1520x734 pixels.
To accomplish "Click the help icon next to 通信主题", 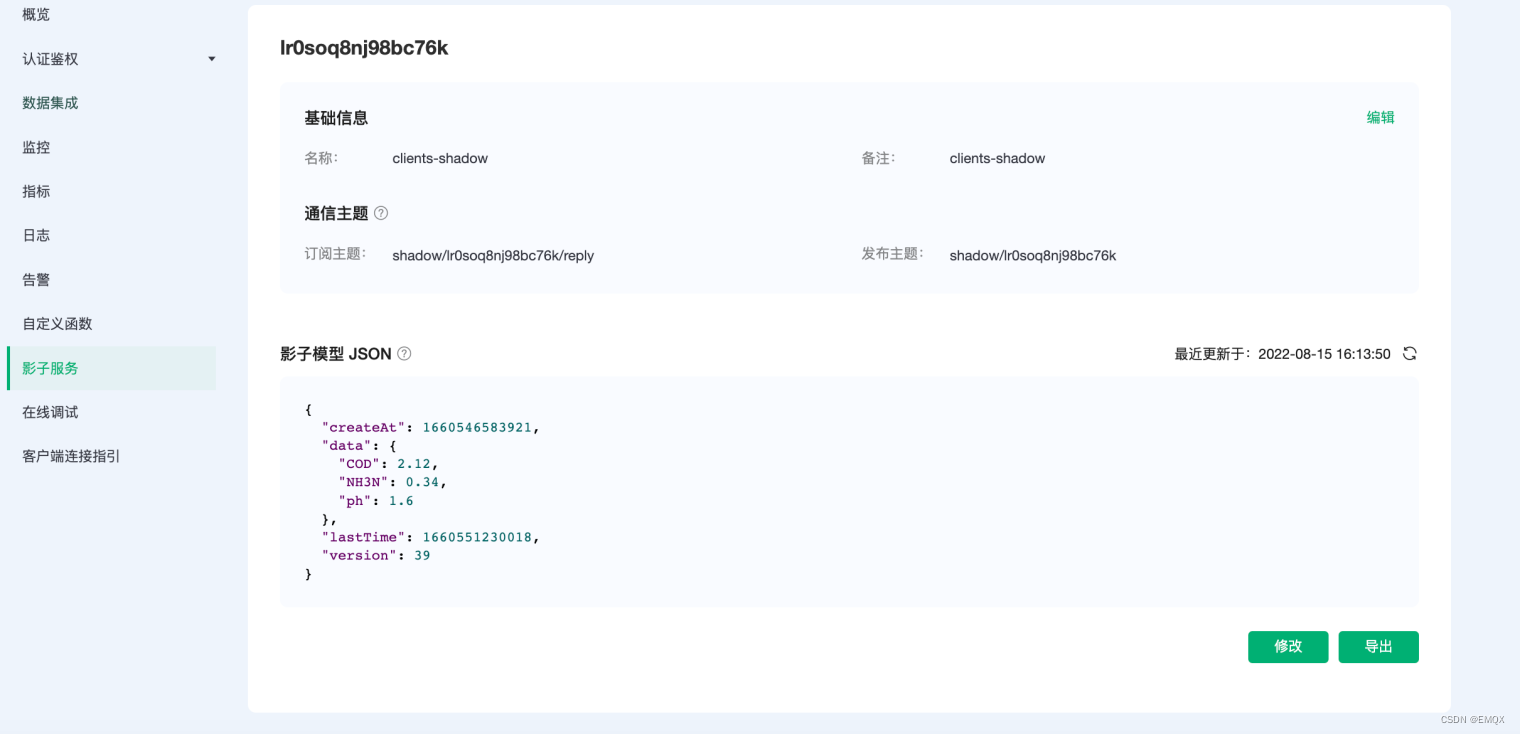I will point(381,213).
